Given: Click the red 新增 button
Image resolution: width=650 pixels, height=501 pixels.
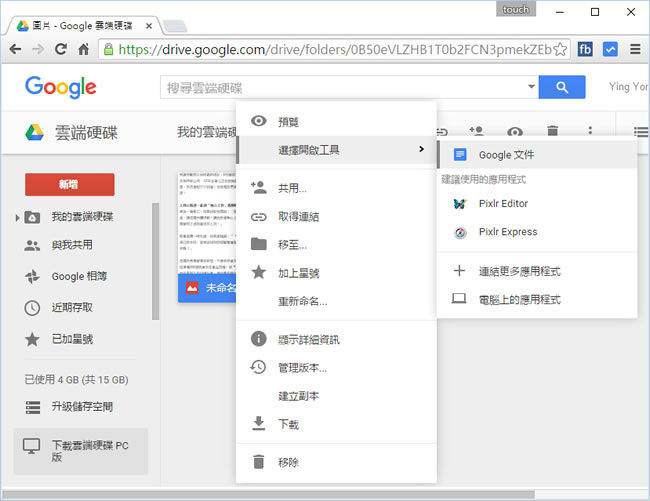Looking at the screenshot, I should coord(70,184).
